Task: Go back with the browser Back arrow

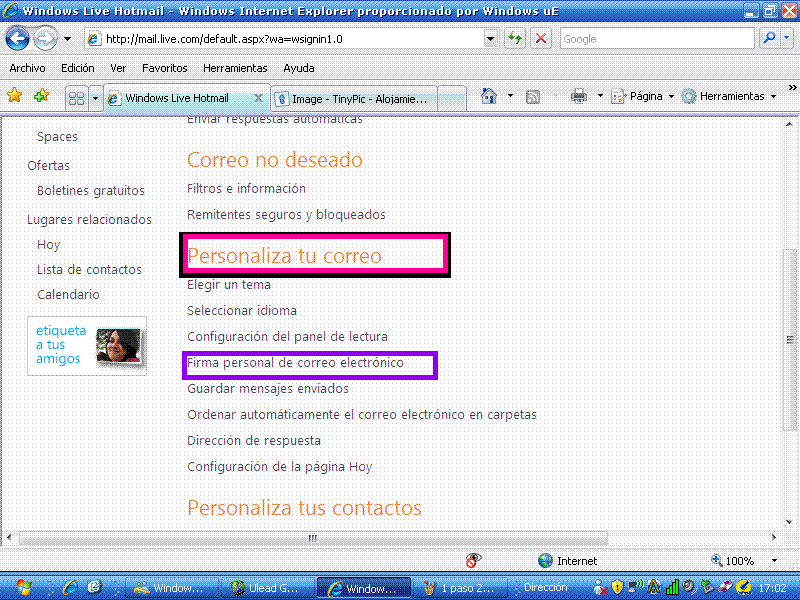Action: (17, 39)
